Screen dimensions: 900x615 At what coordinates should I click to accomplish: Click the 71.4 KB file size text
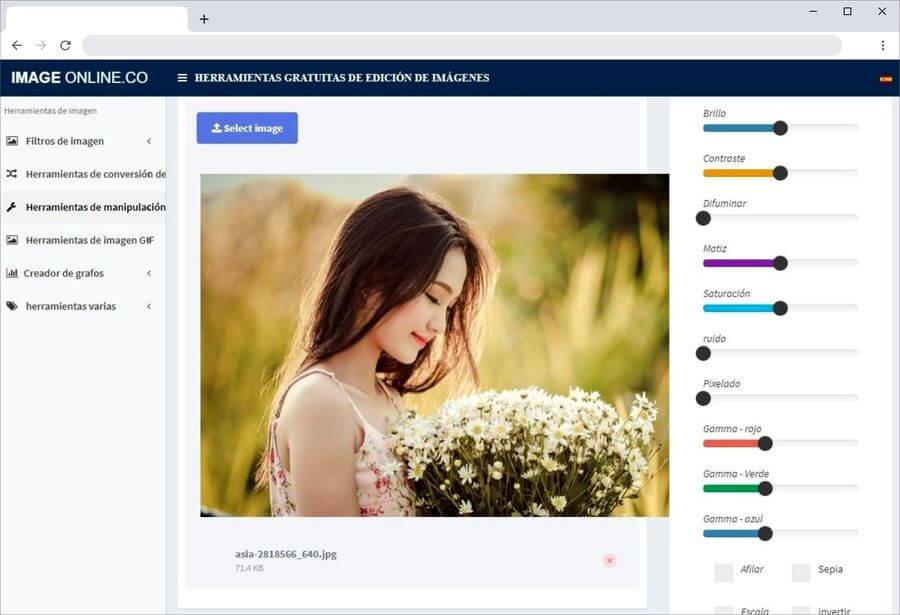[249, 568]
